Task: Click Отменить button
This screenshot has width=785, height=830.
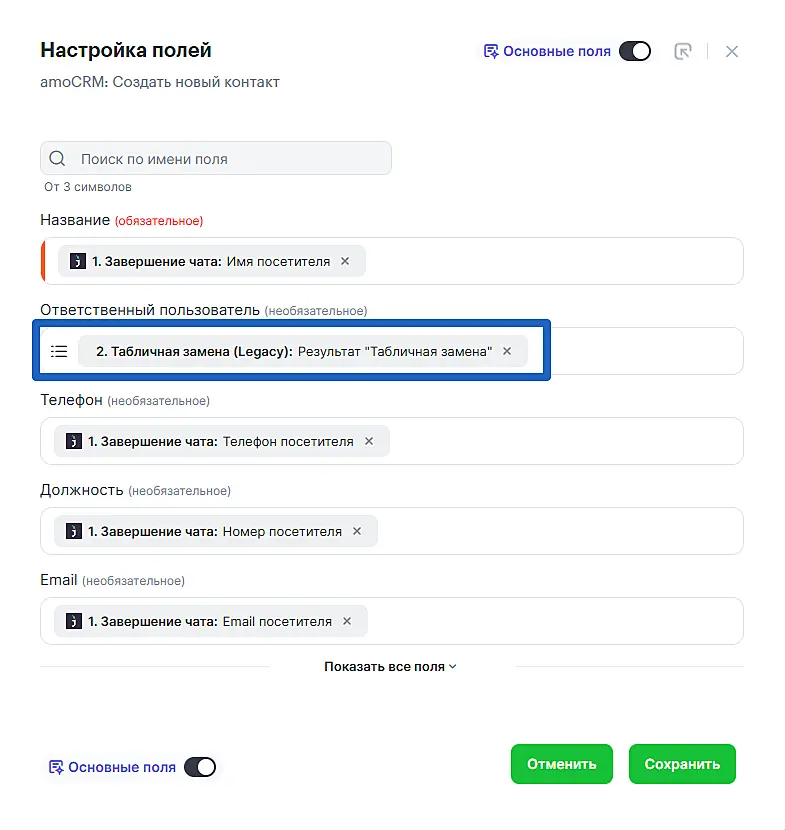Action: [x=562, y=764]
